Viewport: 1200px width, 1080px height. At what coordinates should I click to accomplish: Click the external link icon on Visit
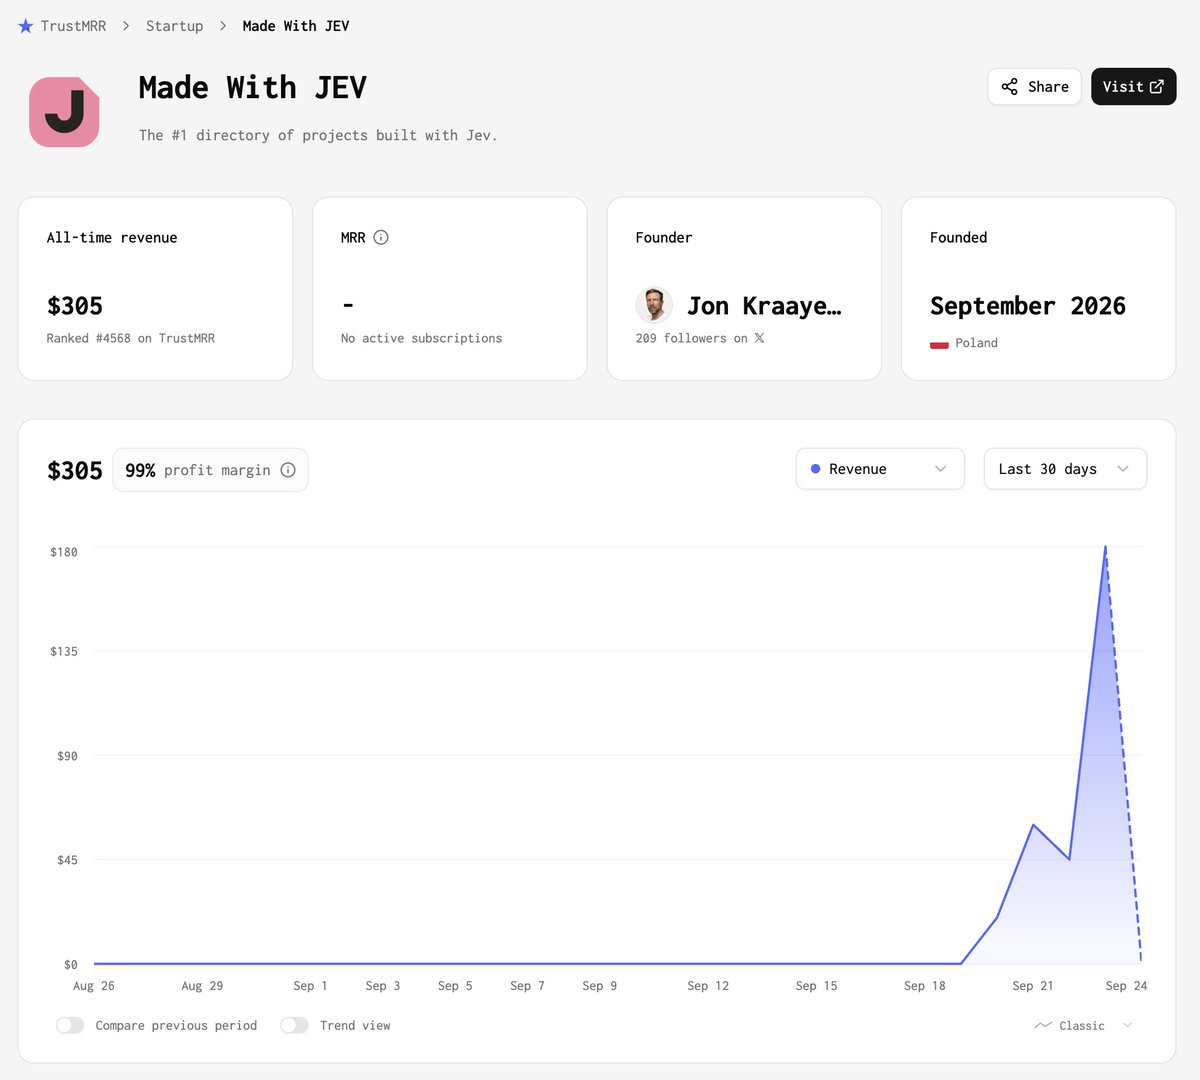(1157, 87)
